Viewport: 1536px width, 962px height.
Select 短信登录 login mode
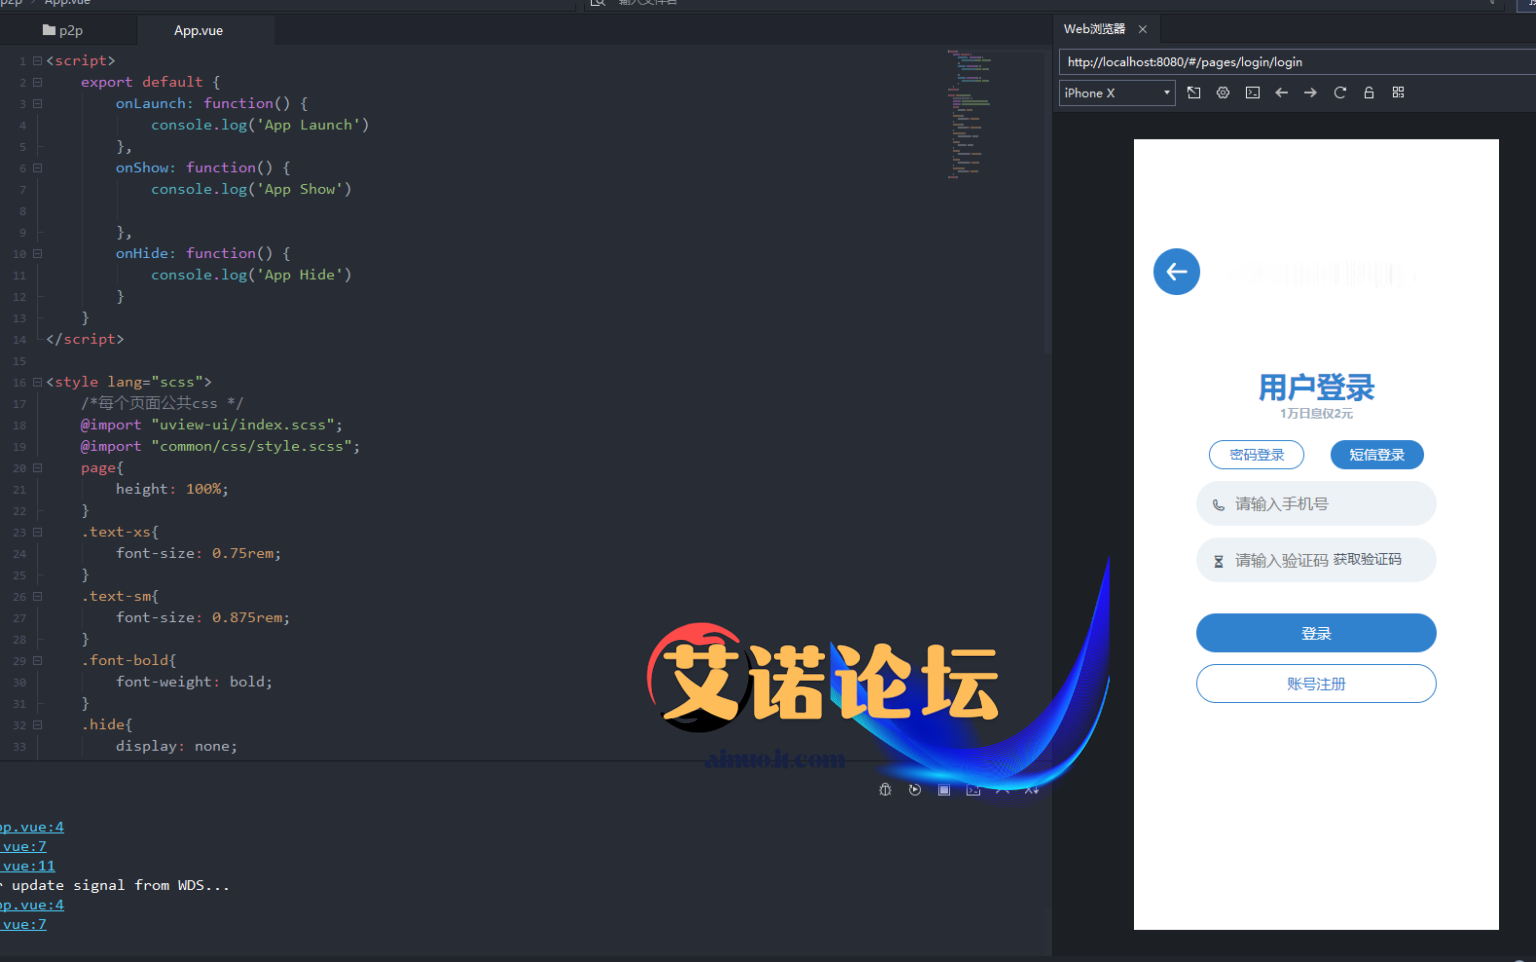[1377, 455]
